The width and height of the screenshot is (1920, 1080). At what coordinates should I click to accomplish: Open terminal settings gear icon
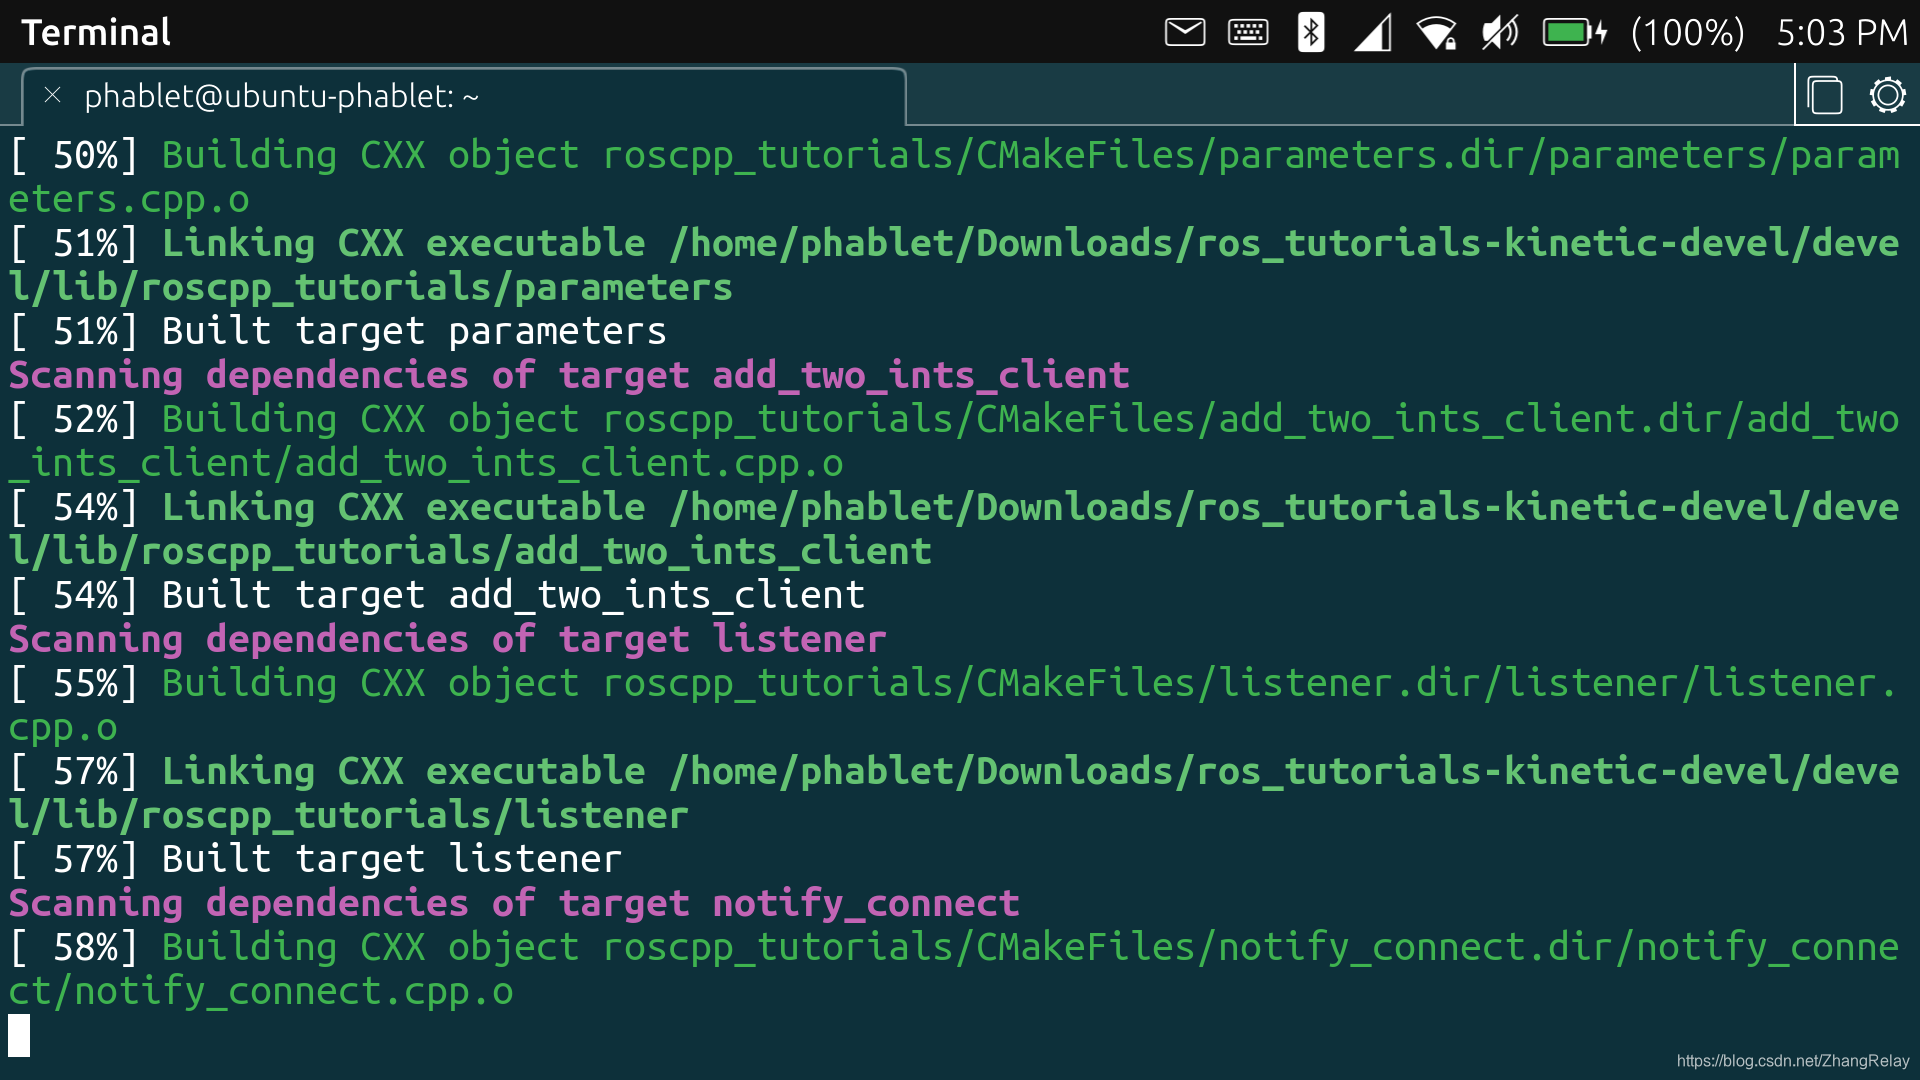(x=1887, y=96)
